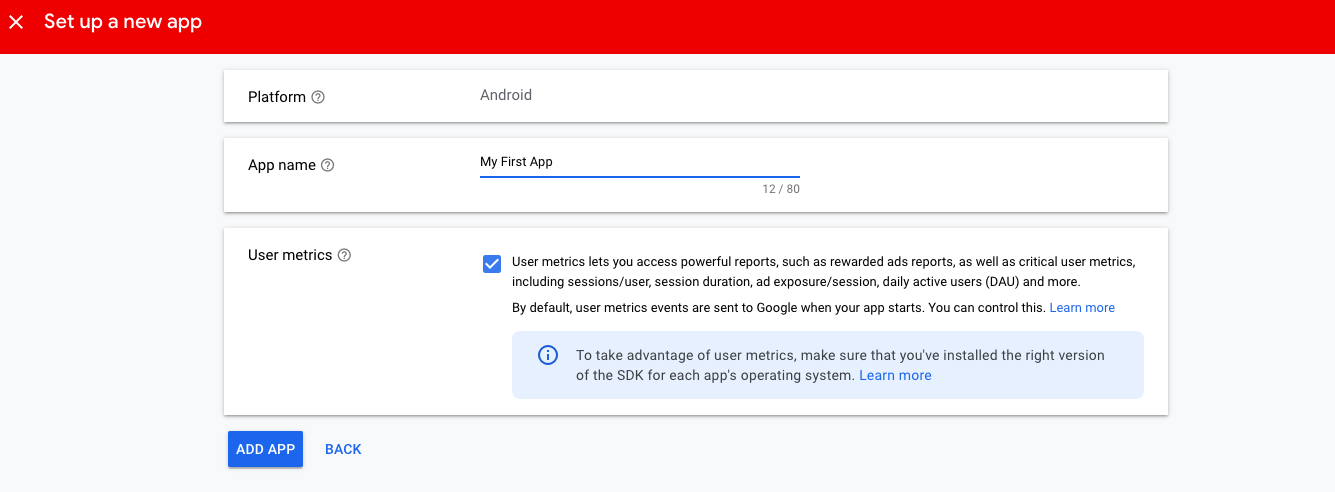Go back with the BACK button
The height and width of the screenshot is (492, 1335).
pyautogui.click(x=343, y=449)
